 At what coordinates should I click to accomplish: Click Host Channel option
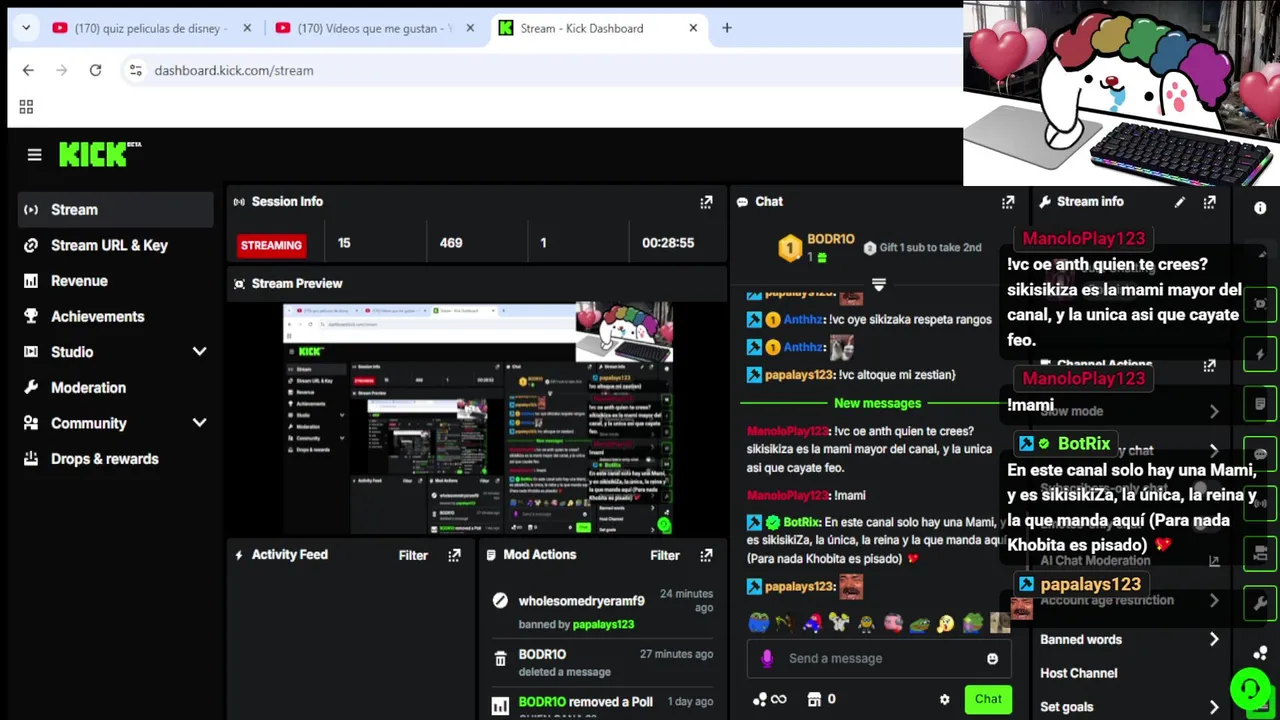pos(1078,673)
